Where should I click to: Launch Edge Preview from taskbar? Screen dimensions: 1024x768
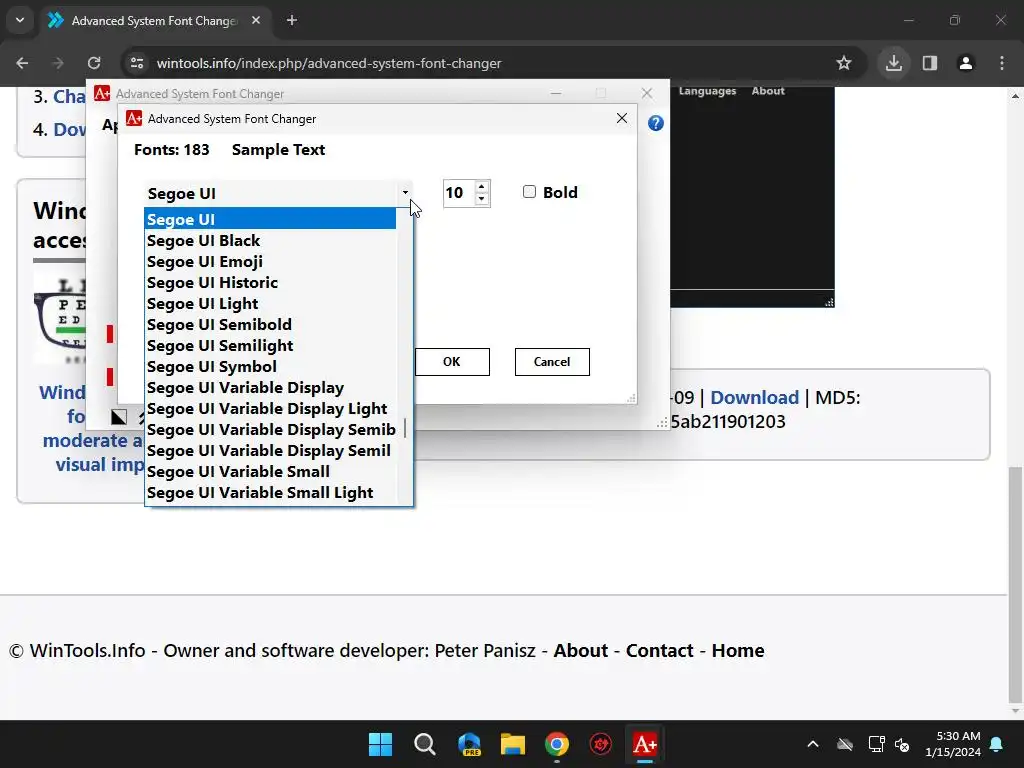pyautogui.click(x=469, y=744)
